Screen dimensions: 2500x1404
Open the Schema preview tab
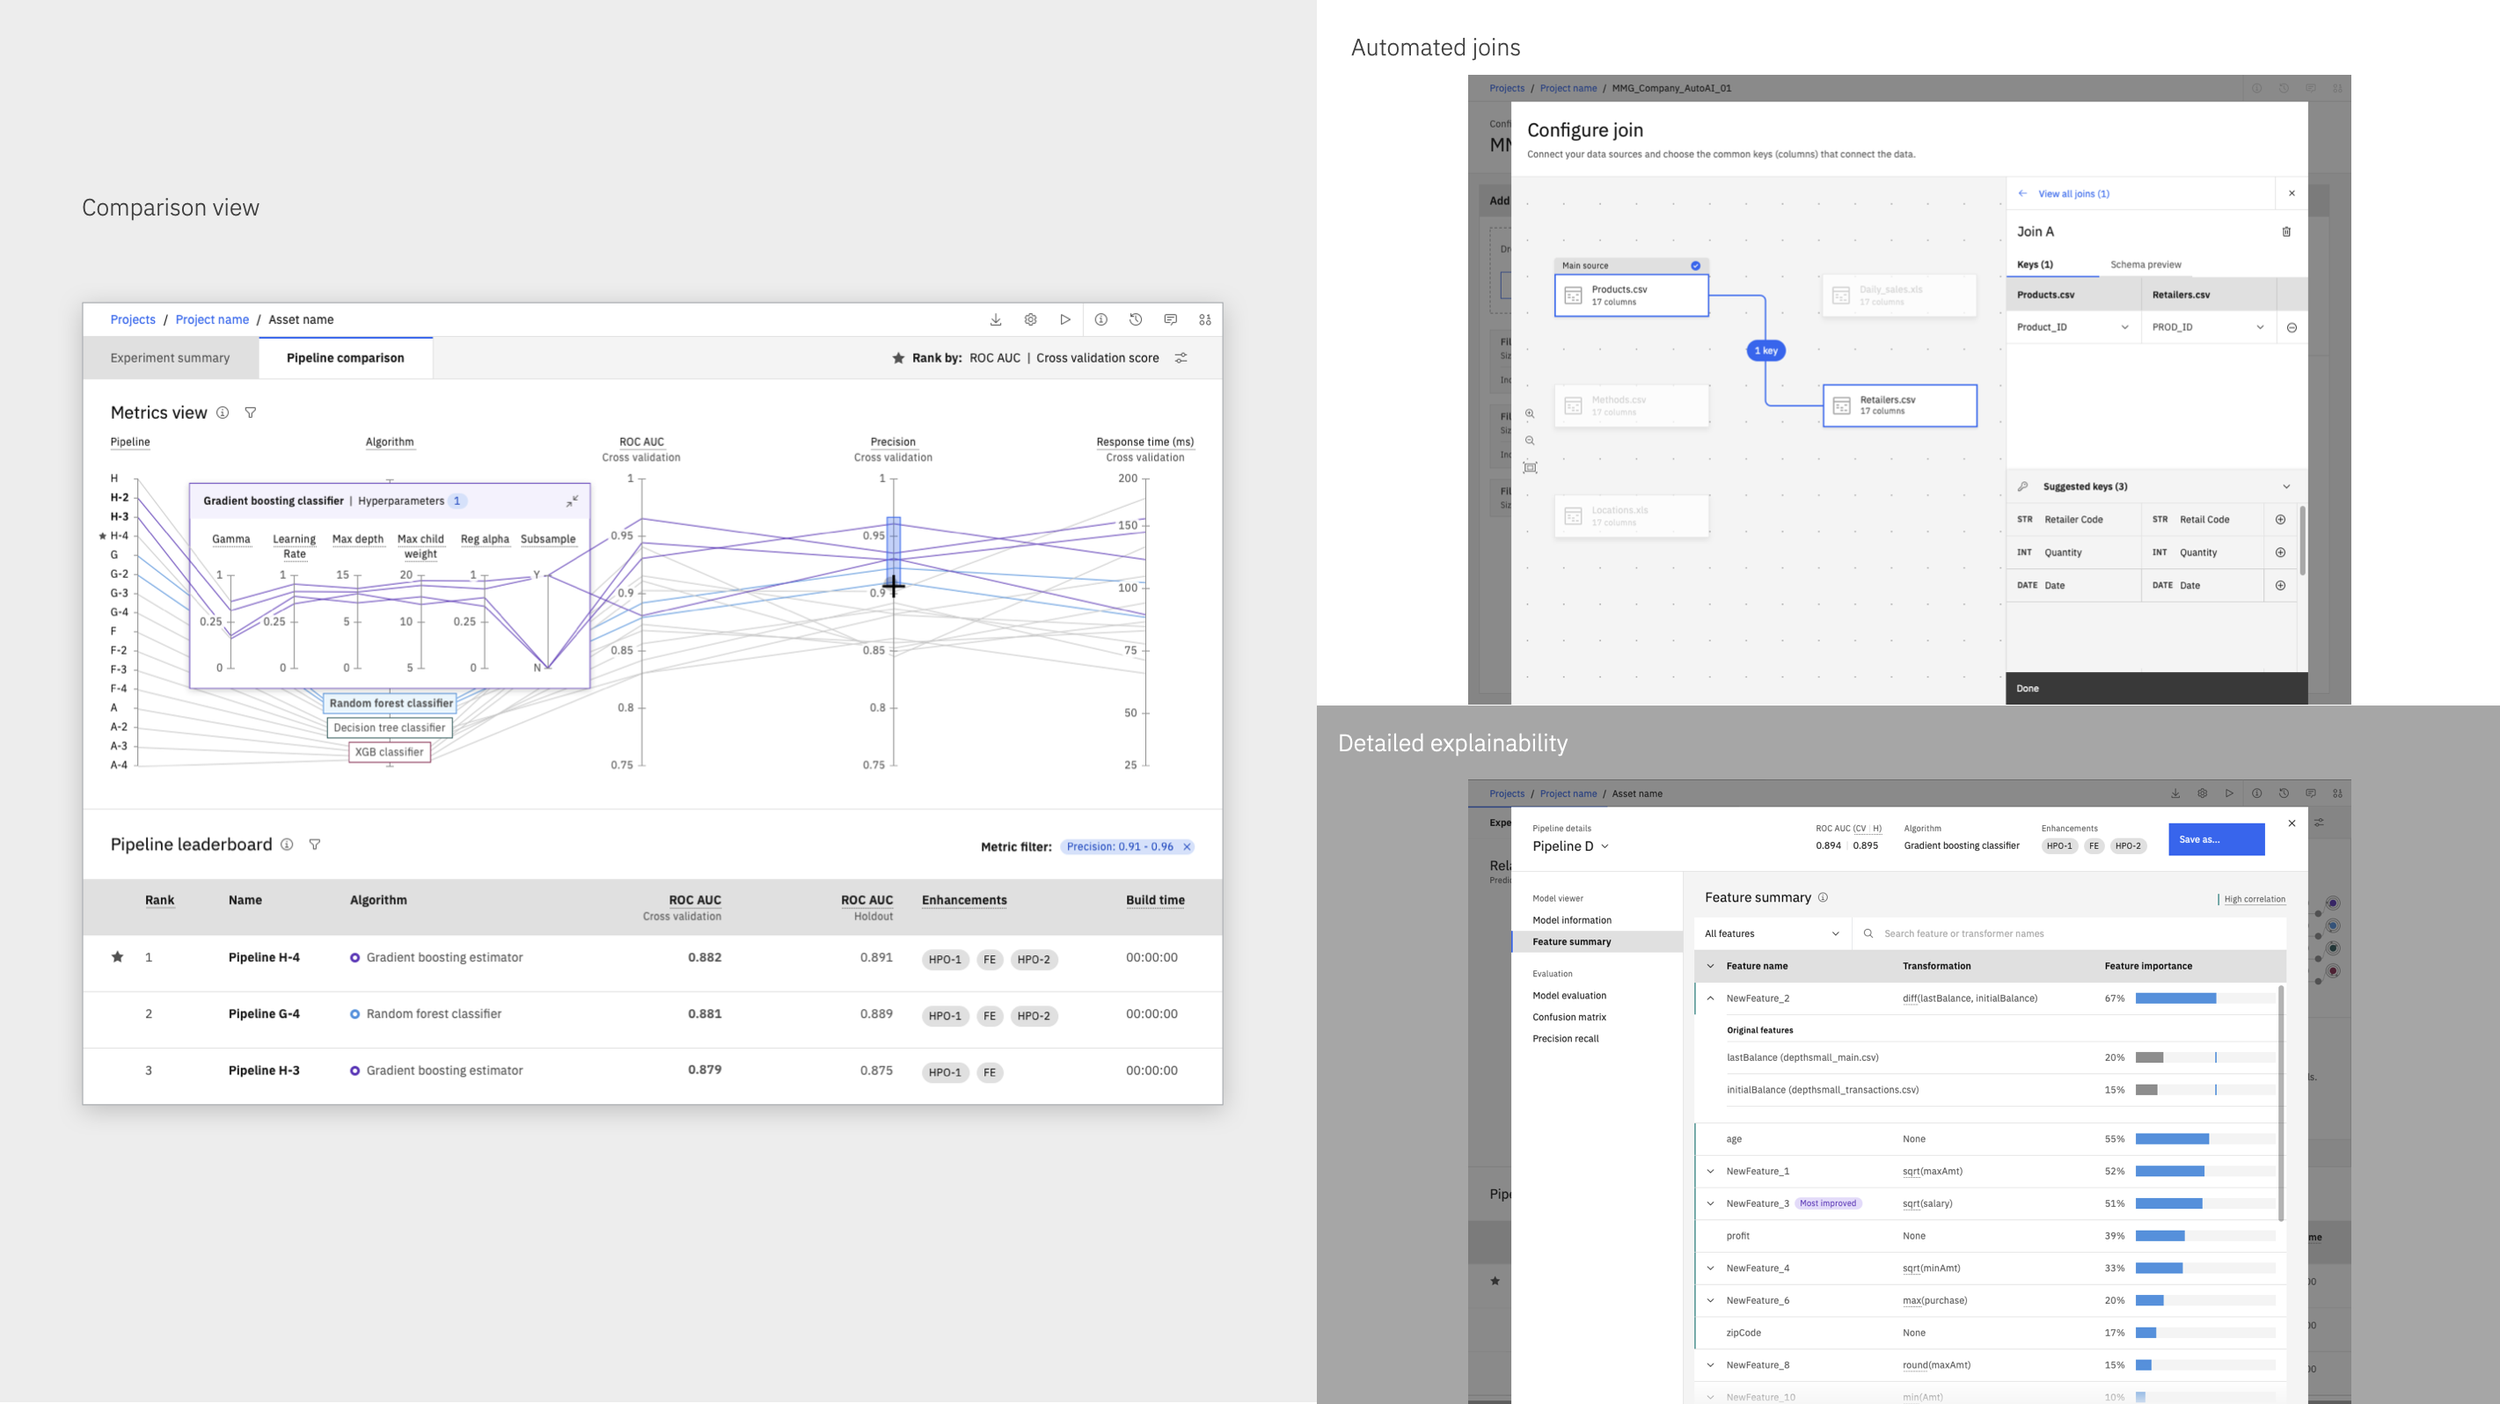pyautogui.click(x=2145, y=265)
